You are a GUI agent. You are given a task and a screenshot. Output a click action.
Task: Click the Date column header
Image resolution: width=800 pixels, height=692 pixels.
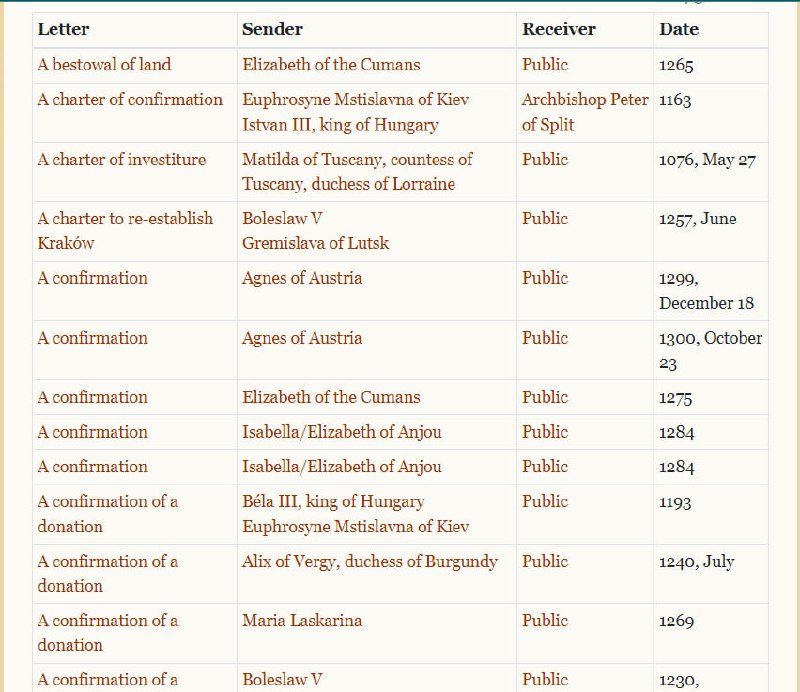point(679,29)
